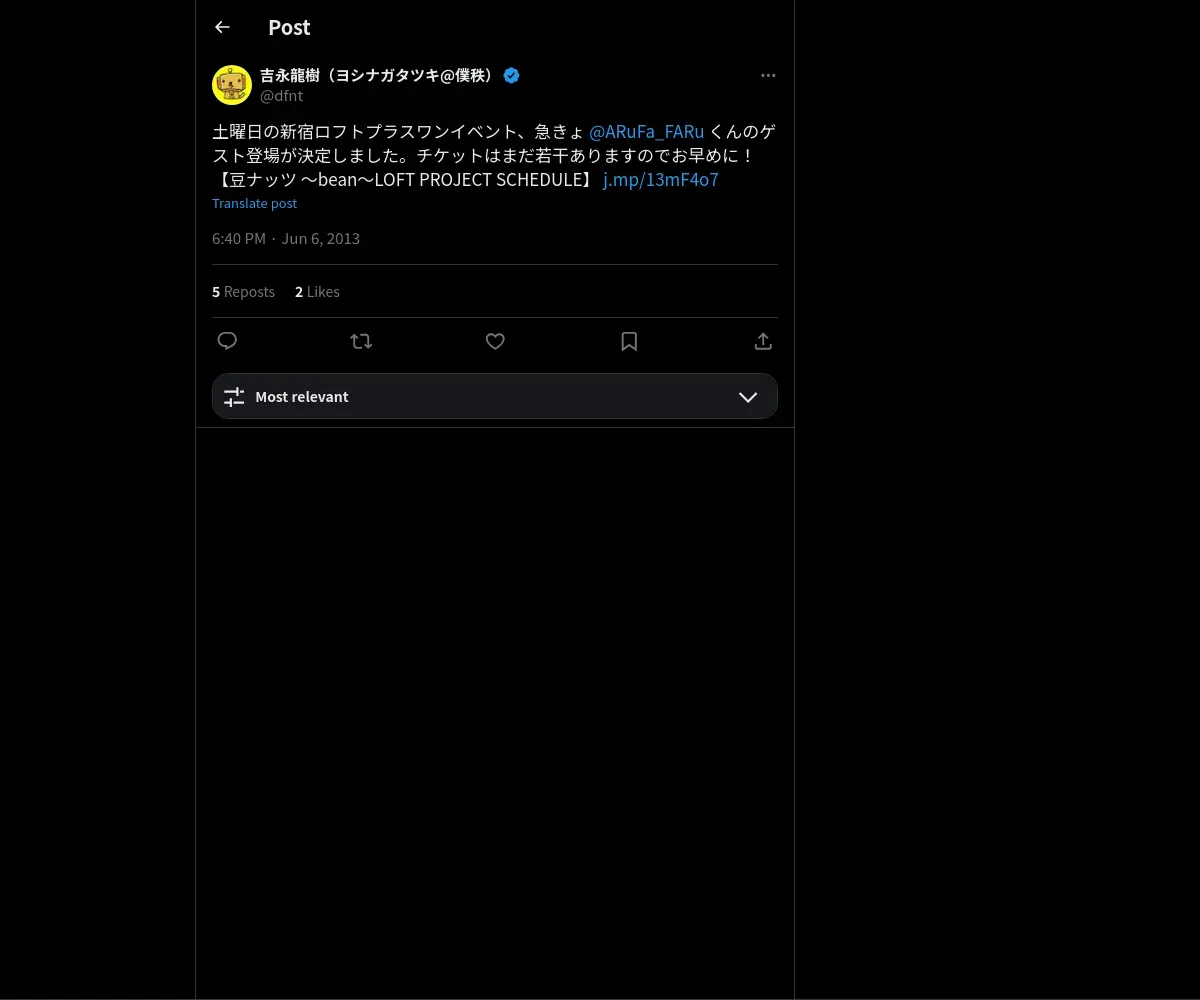Open the @ARuFa_FARu mention link
The image size is (1200, 1000).
tap(646, 132)
